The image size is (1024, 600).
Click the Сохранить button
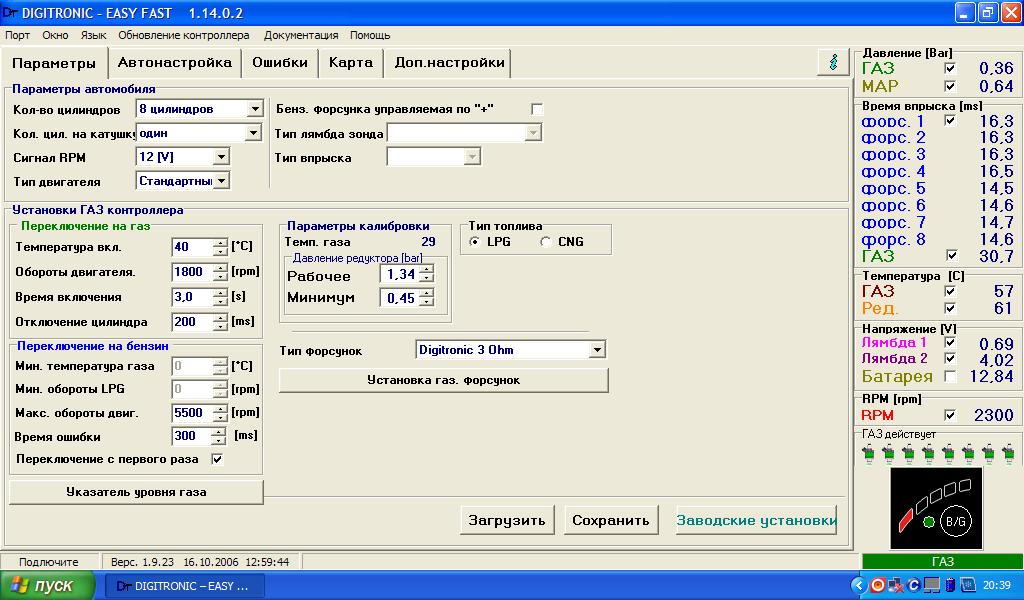(x=611, y=520)
